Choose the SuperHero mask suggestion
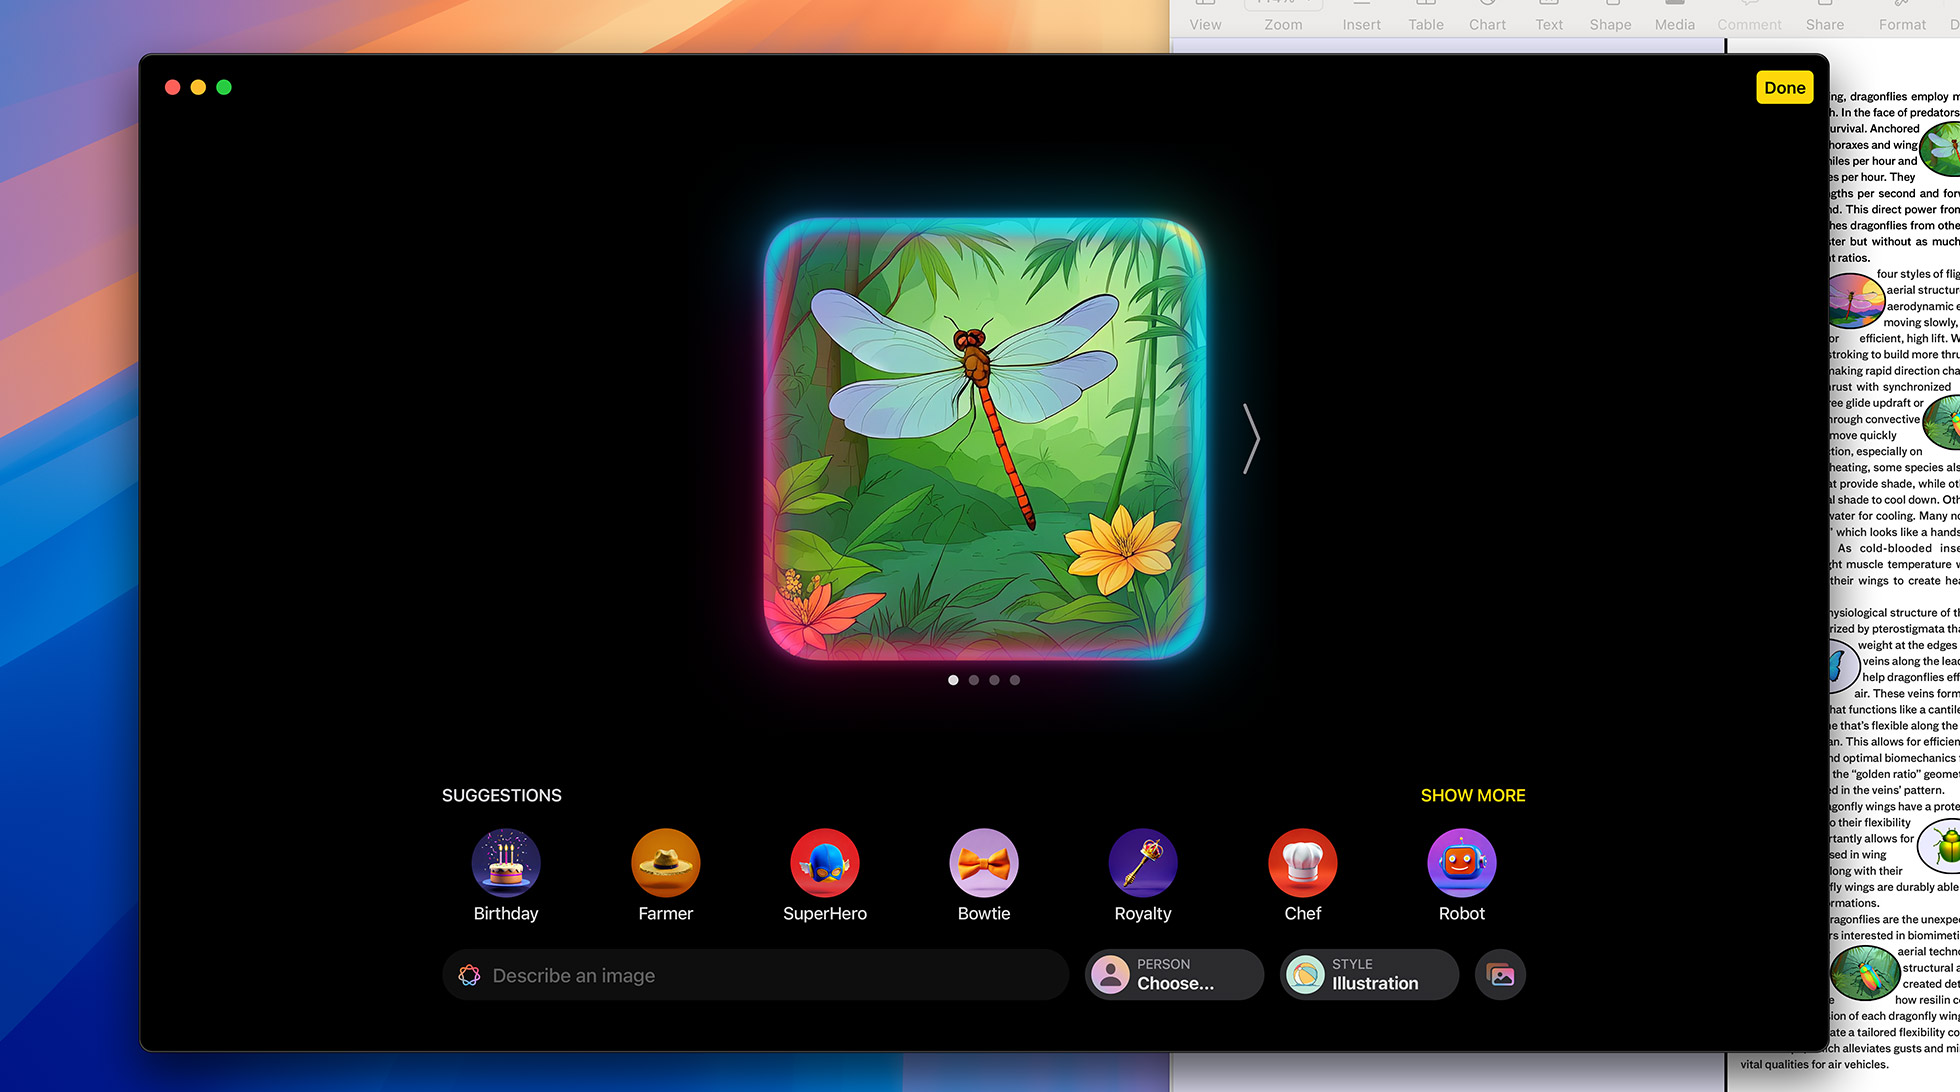Image resolution: width=1960 pixels, height=1092 pixels. (824, 863)
